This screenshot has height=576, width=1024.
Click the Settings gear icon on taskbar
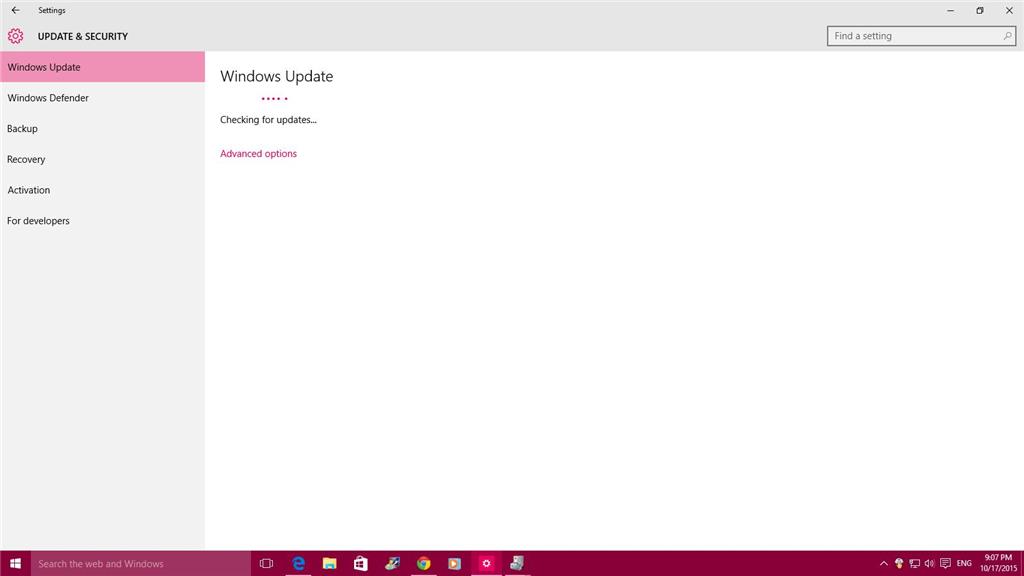pos(486,563)
